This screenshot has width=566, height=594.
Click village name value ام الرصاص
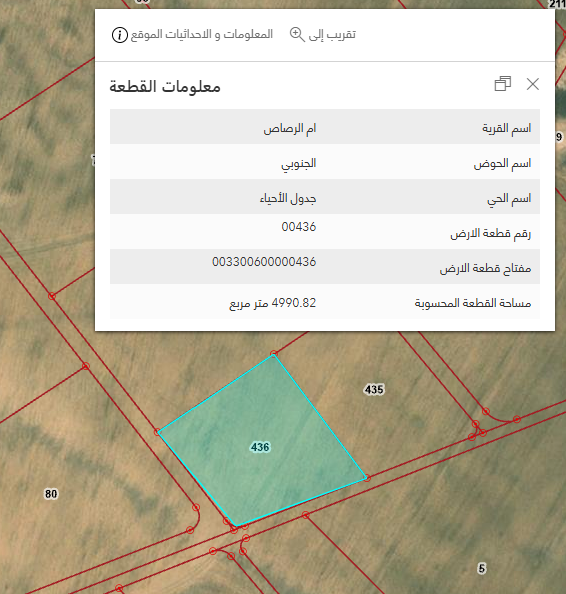pyautogui.click(x=290, y=128)
